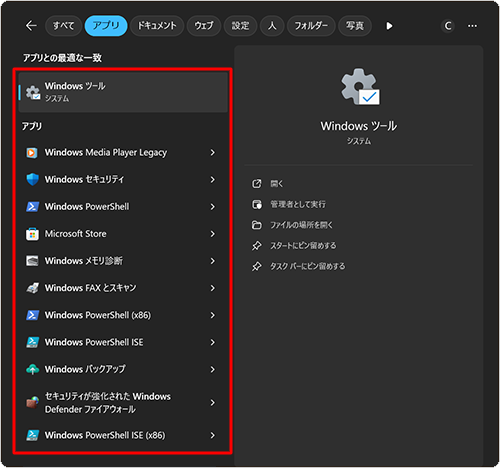Switch to the フォルダー tab
This screenshot has height=468, width=500.
[x=311, y=26]
